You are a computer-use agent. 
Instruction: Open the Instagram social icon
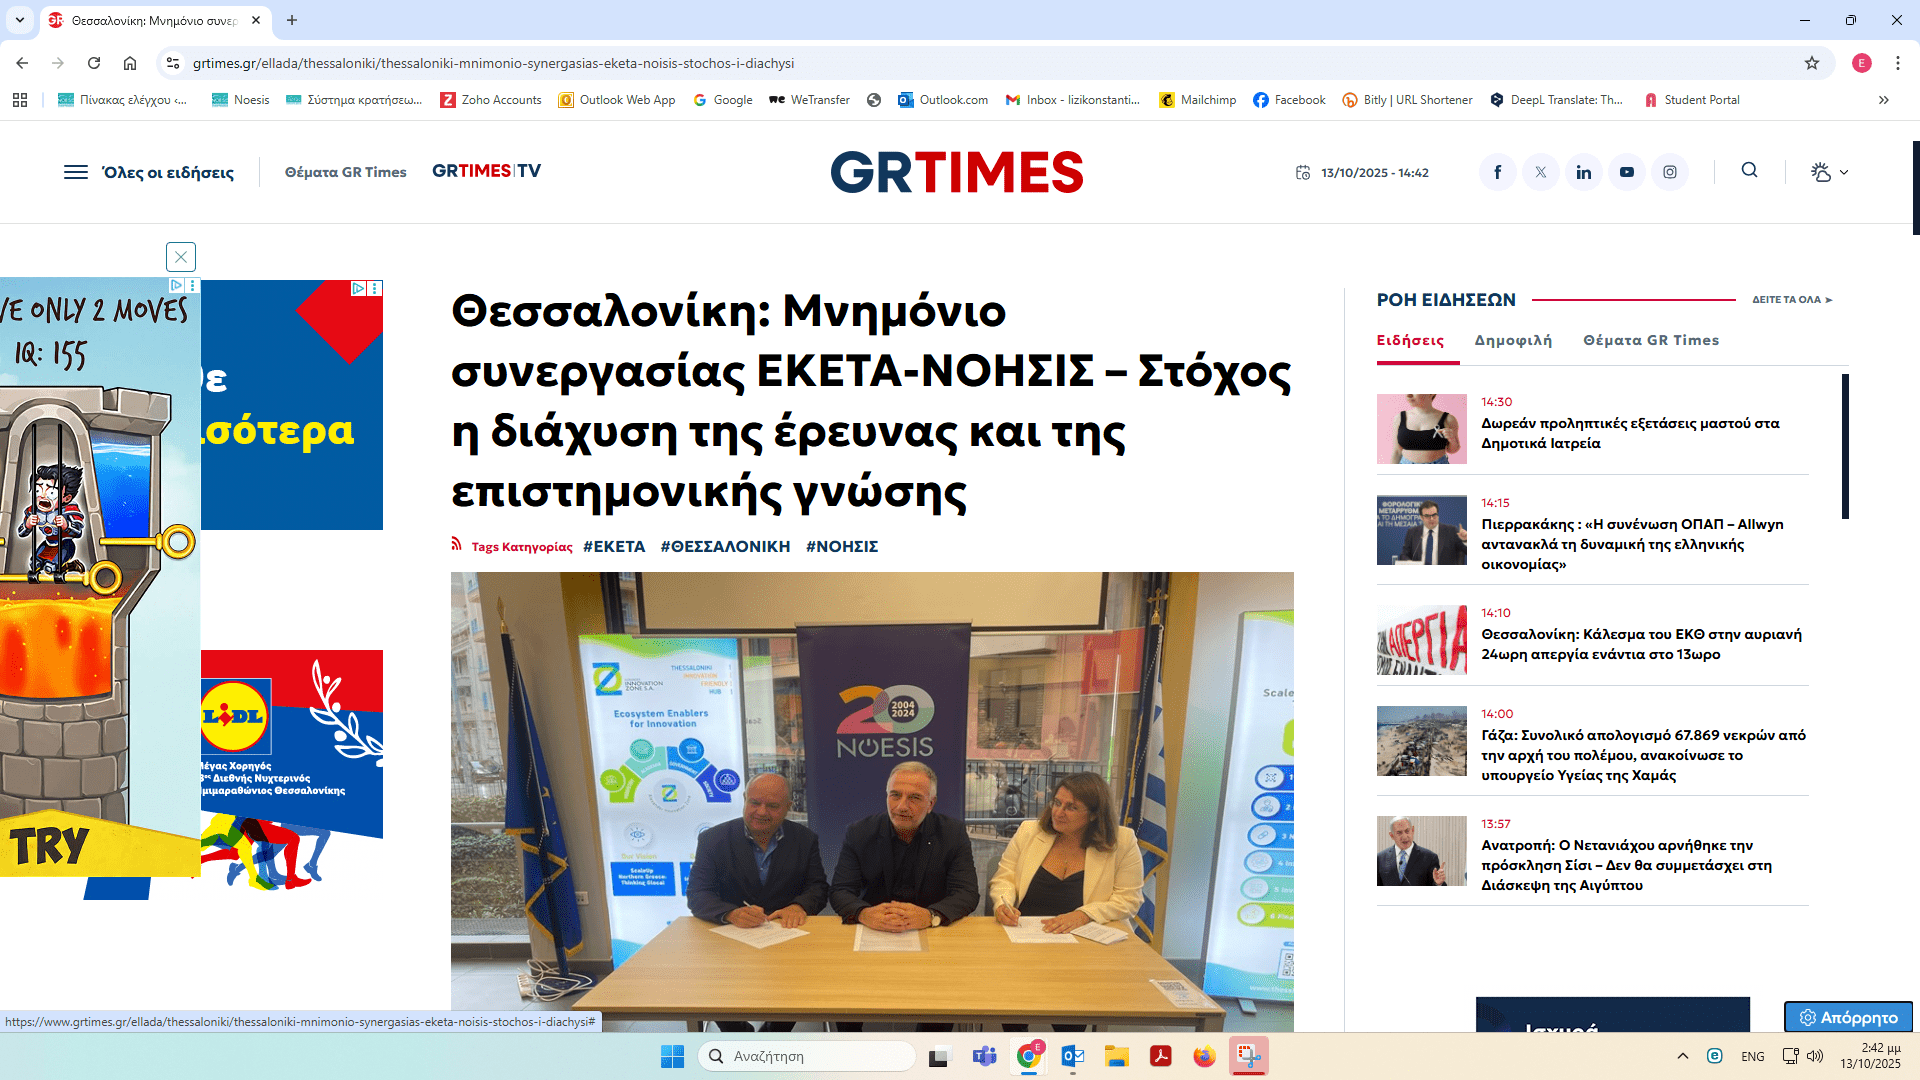click(1670, 172)
